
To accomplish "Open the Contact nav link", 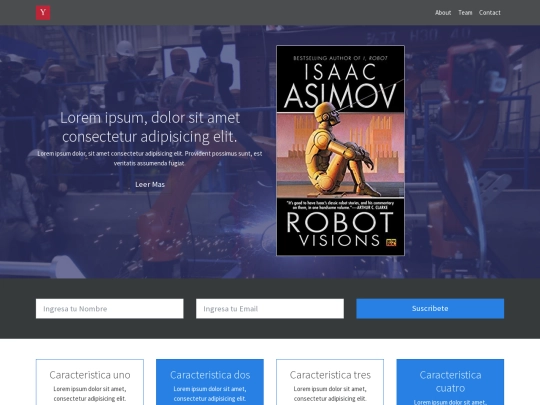I will pyautogui.click(x=489, y=13).
